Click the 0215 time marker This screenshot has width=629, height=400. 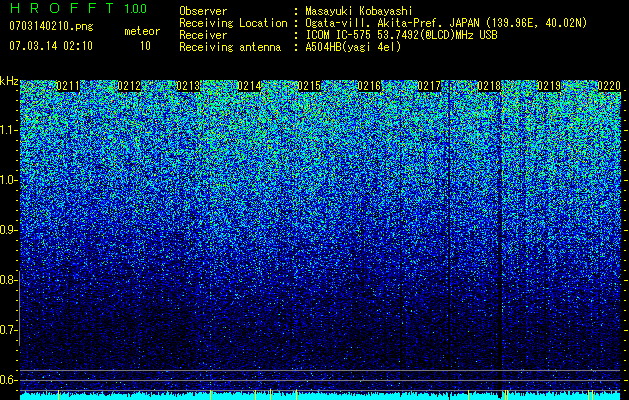(309, 86)
